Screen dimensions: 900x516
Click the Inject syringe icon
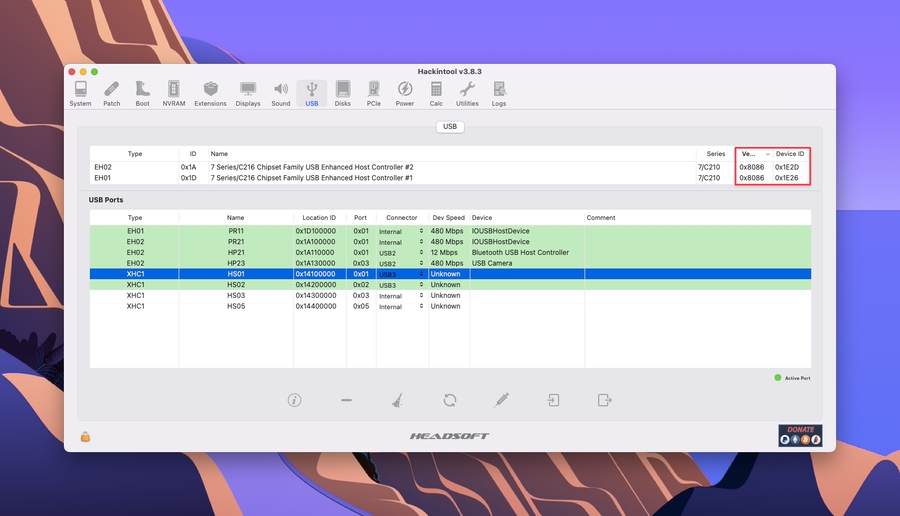point(501,400)
